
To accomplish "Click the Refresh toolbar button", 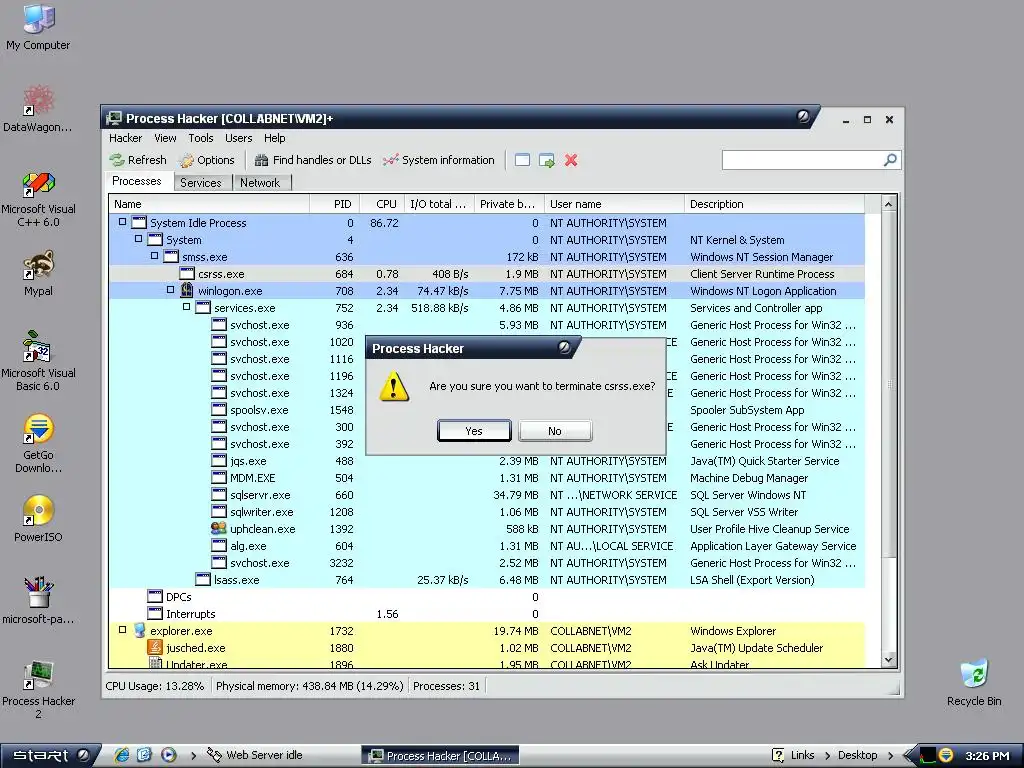I will [x=138, y=160].
